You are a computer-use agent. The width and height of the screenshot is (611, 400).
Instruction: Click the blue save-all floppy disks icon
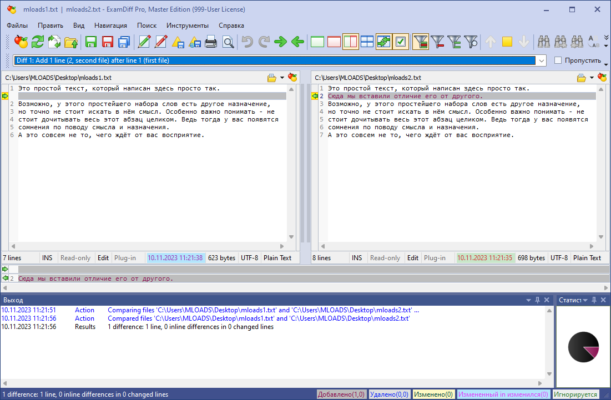pyautogui.click(x=124, y=42)
